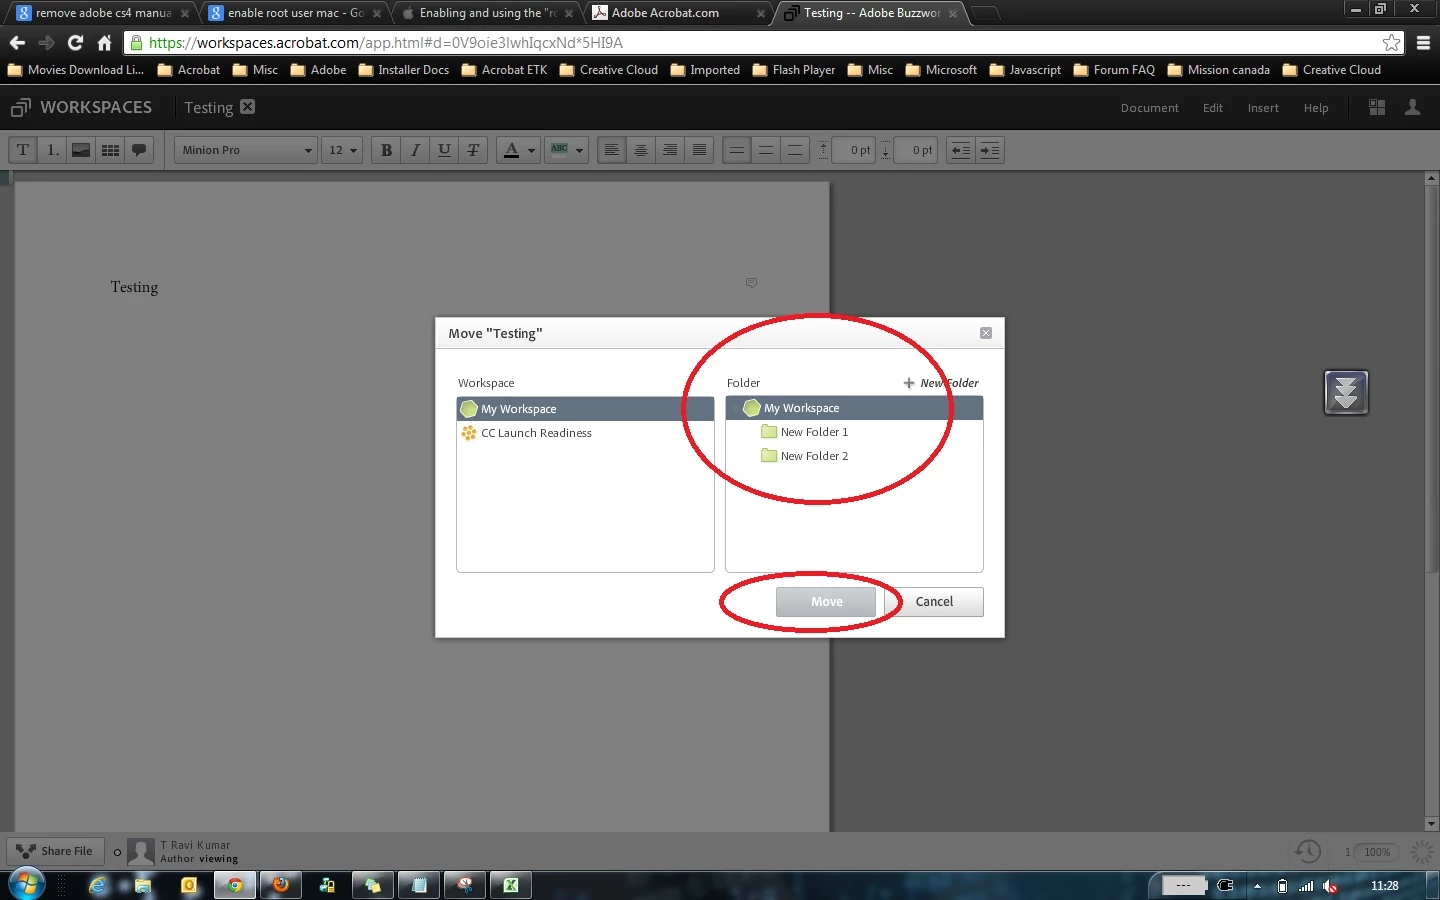1440x900 pixels.
Task: Increase paragraph indent
Action: point(989,150)
